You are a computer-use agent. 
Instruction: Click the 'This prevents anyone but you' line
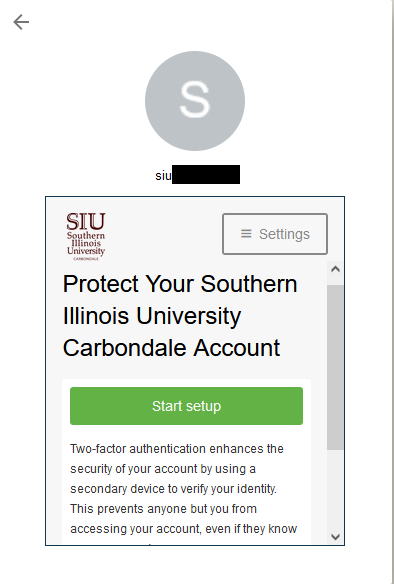point(163,509)
